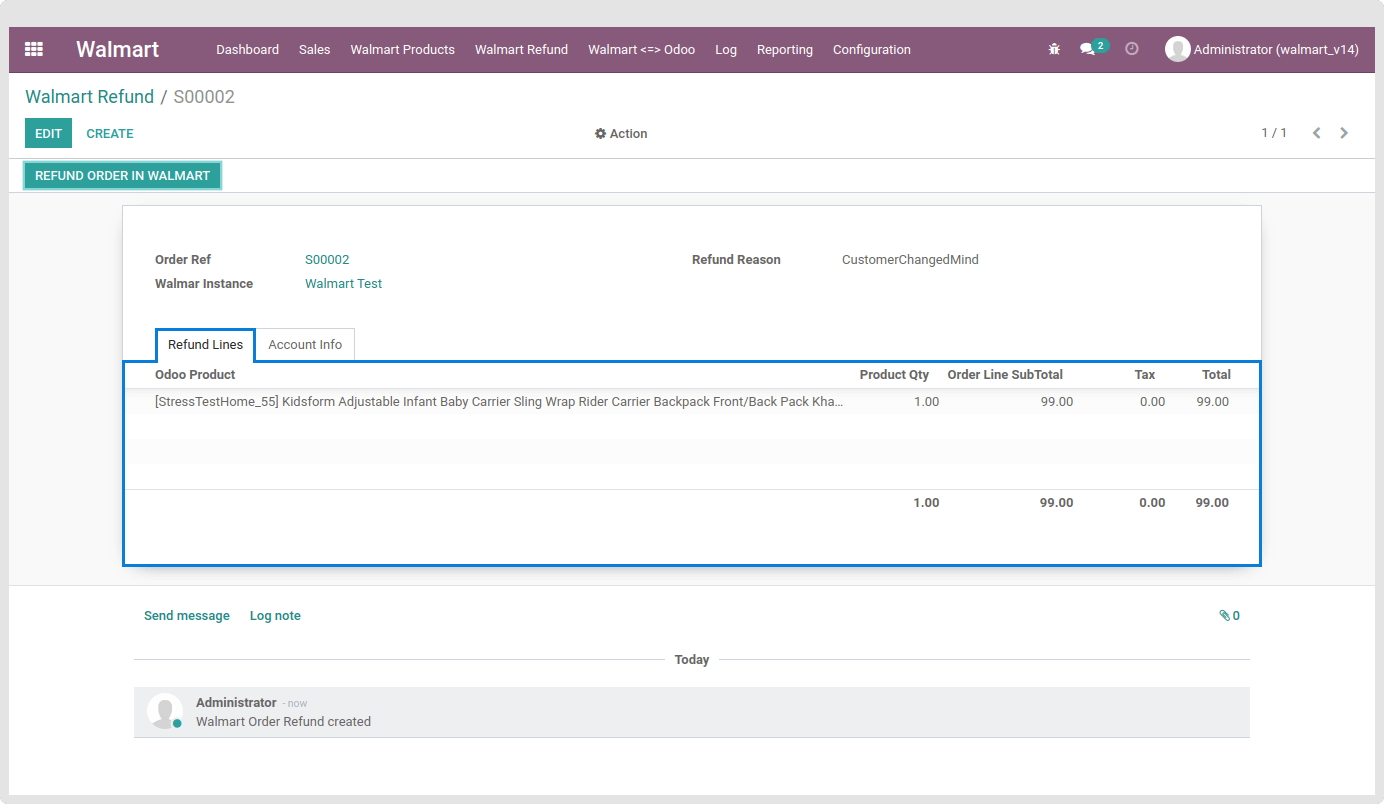Follow the Walmart Refund breadcrumb link
This screenshot has height=804, width=1384.
(x=89, y=97)
